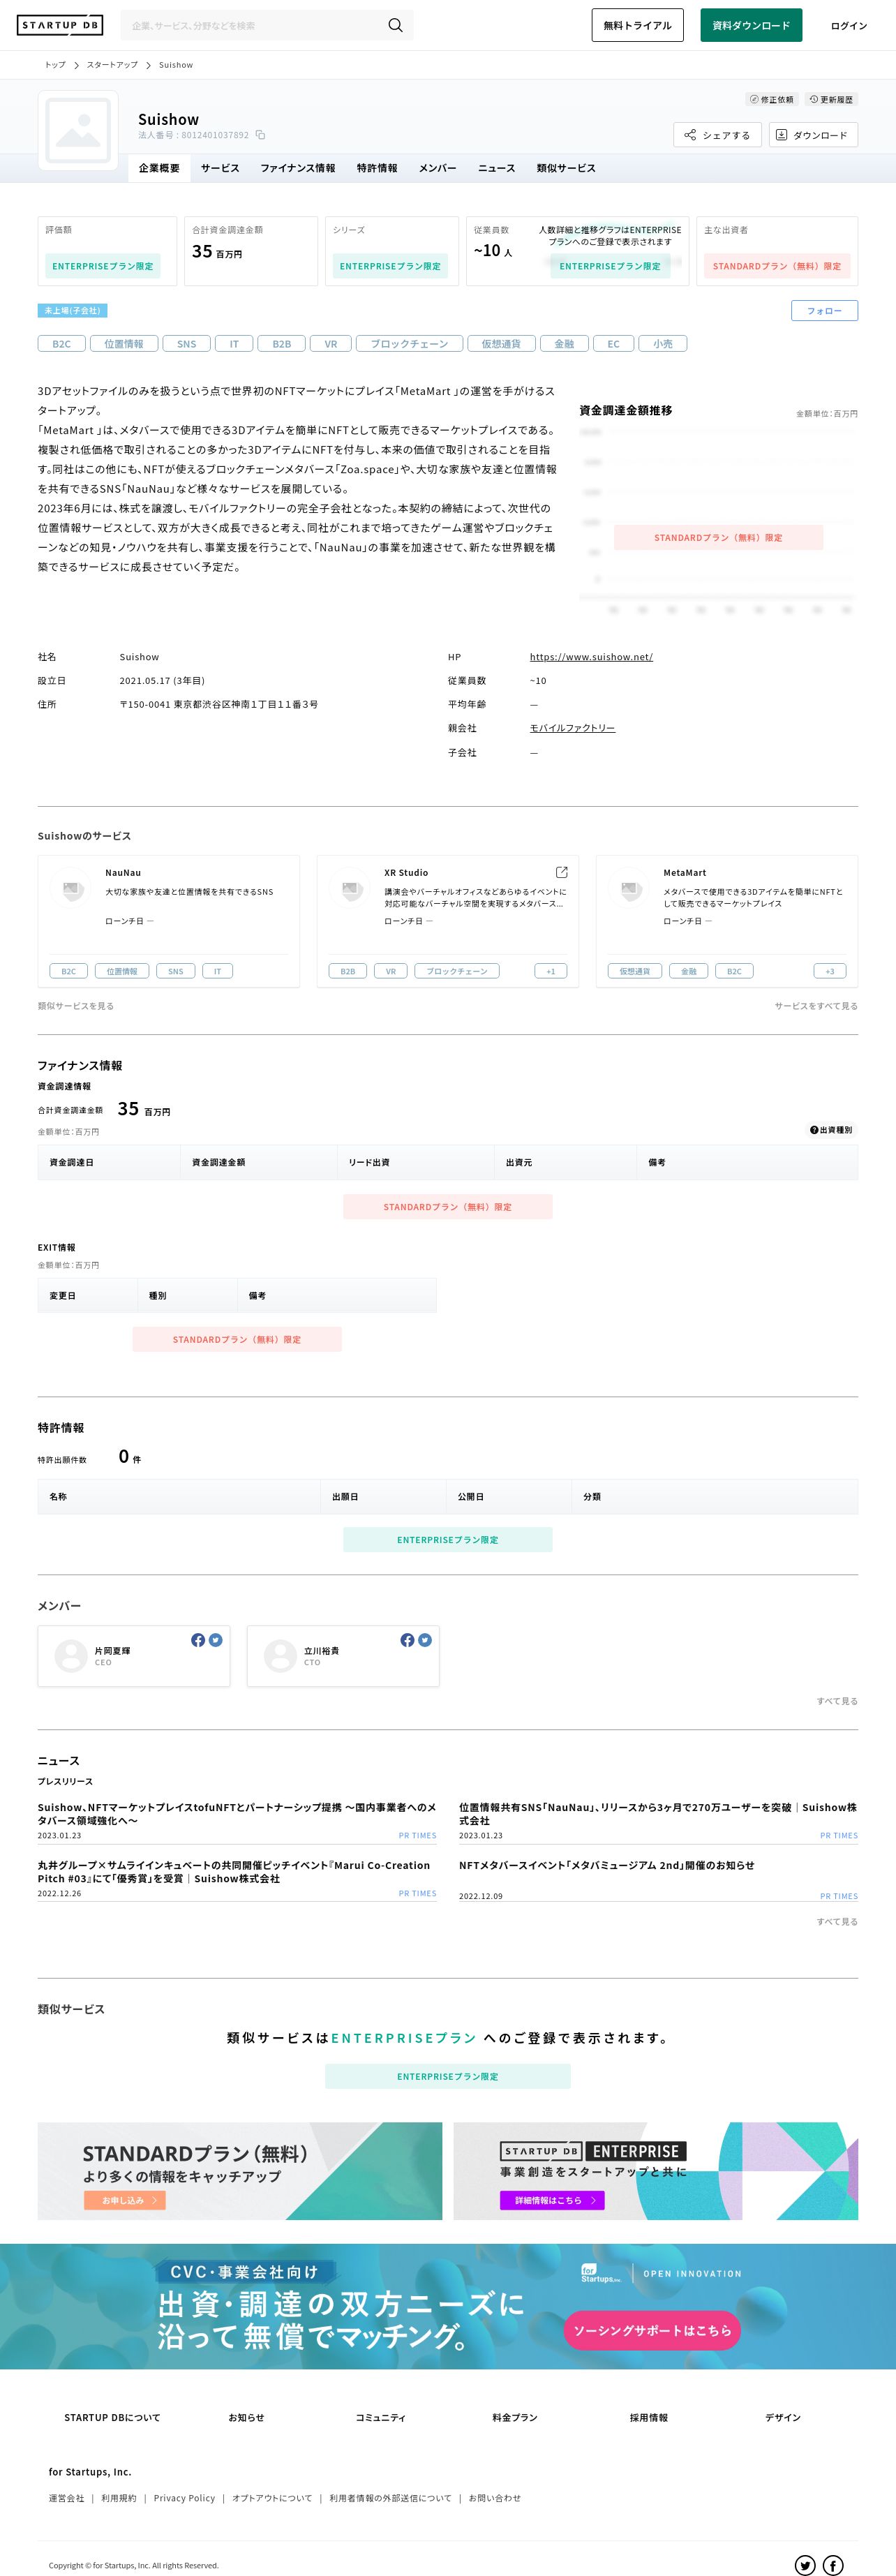Switch to the 類似サービス tab

(x=566, y=168)
